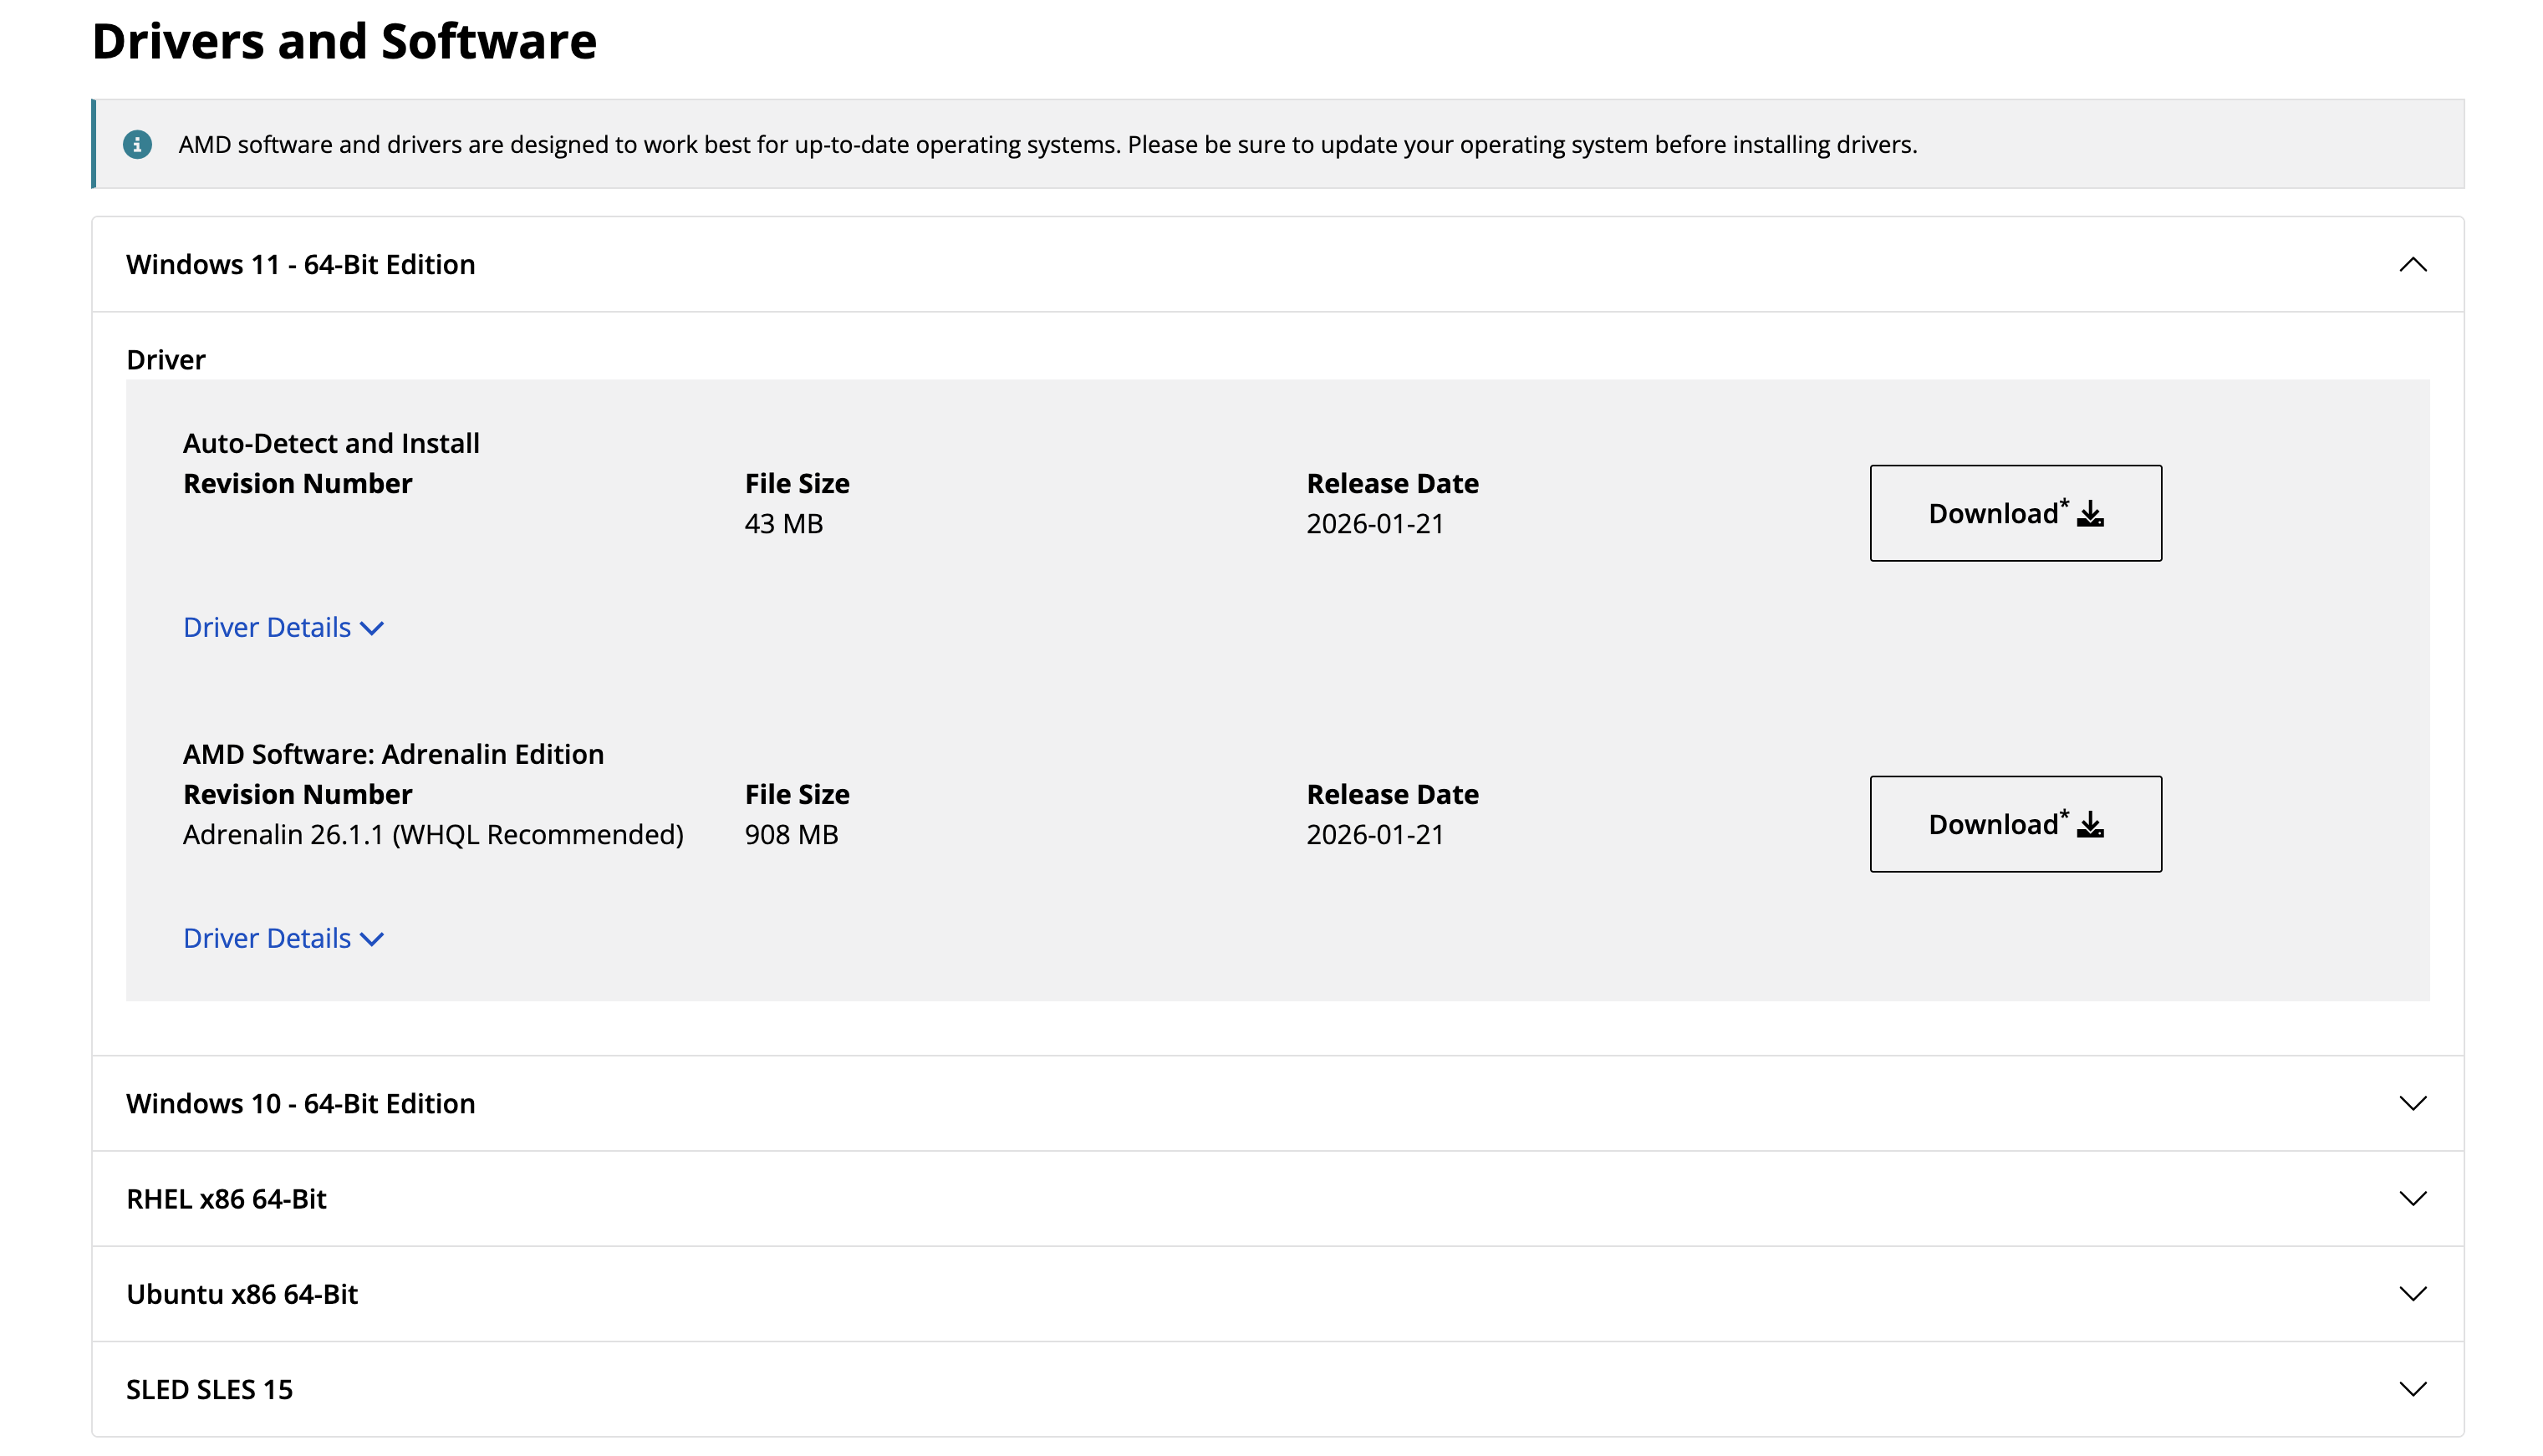
Task: Click download arrow icon for Adrenalin Edition
Action: [x=2090, y=825]
